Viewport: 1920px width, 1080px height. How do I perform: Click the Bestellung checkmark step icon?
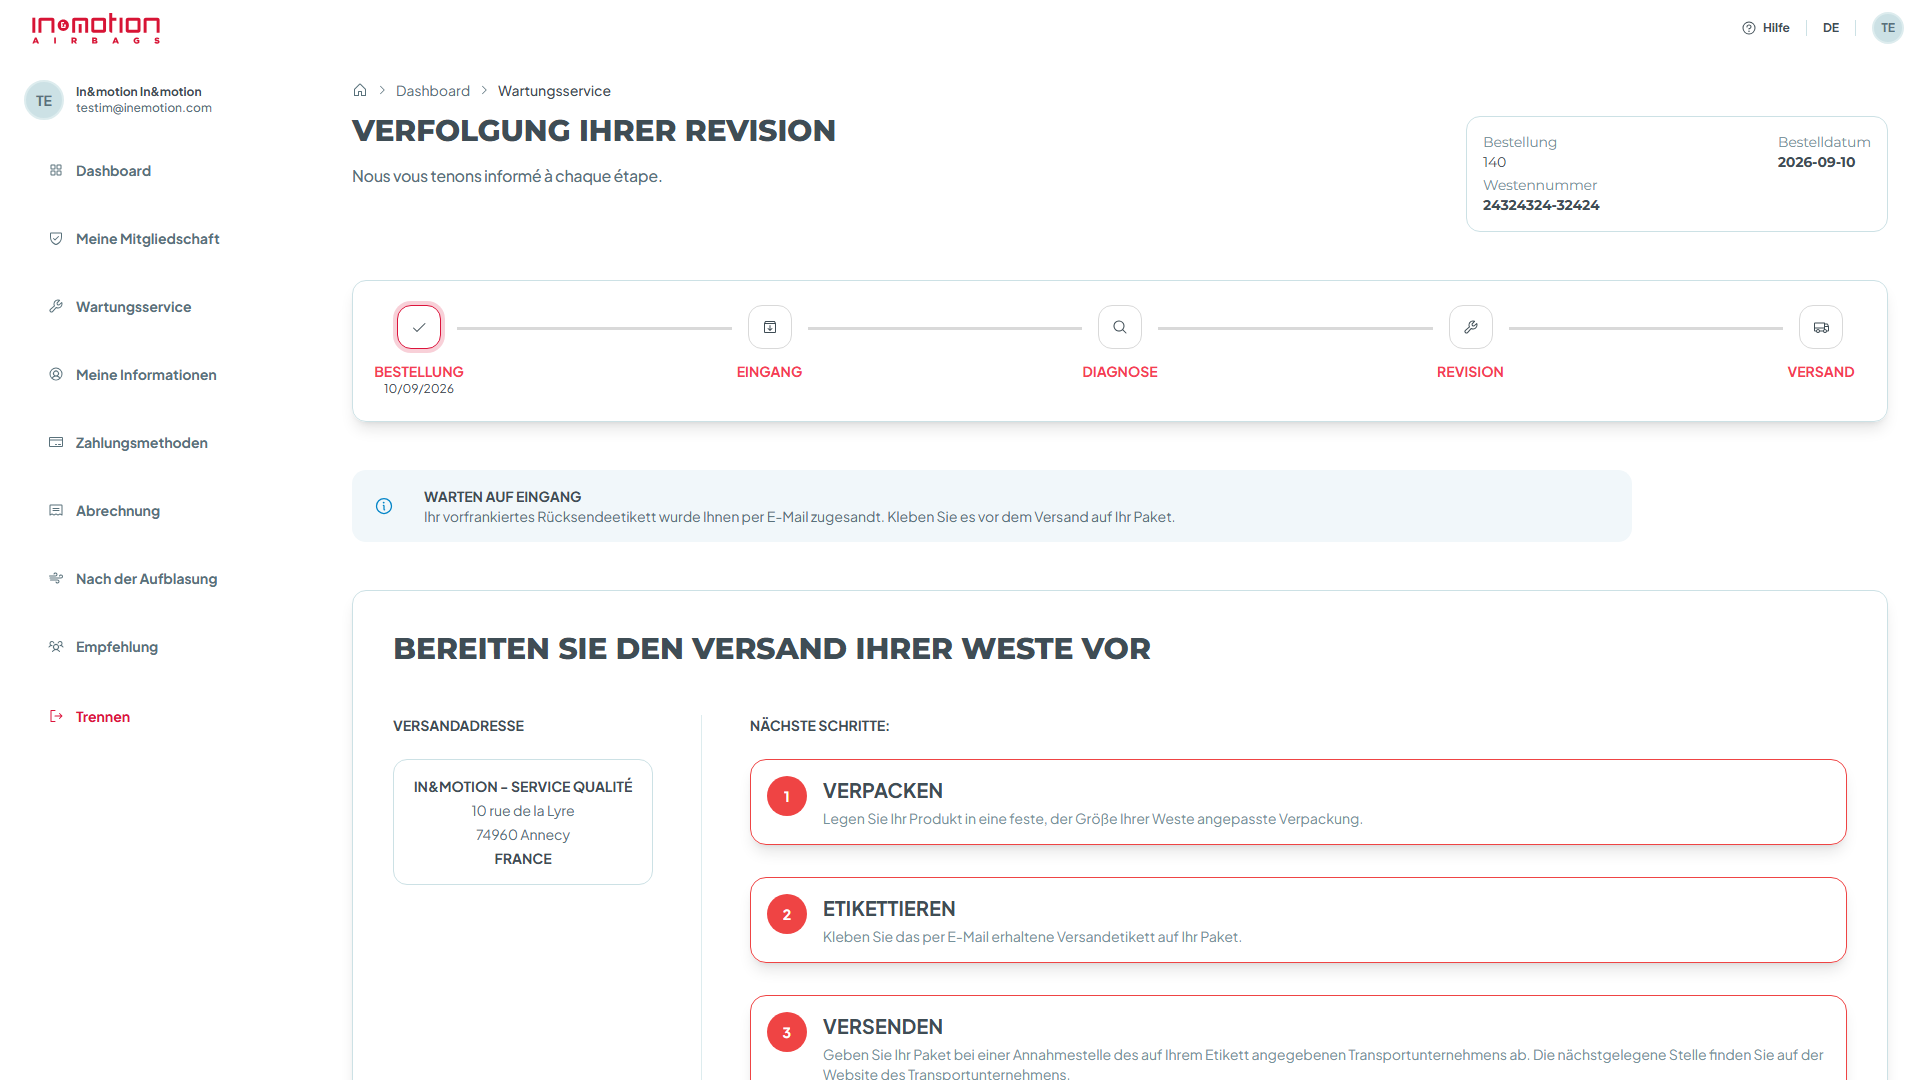(419, 327)
